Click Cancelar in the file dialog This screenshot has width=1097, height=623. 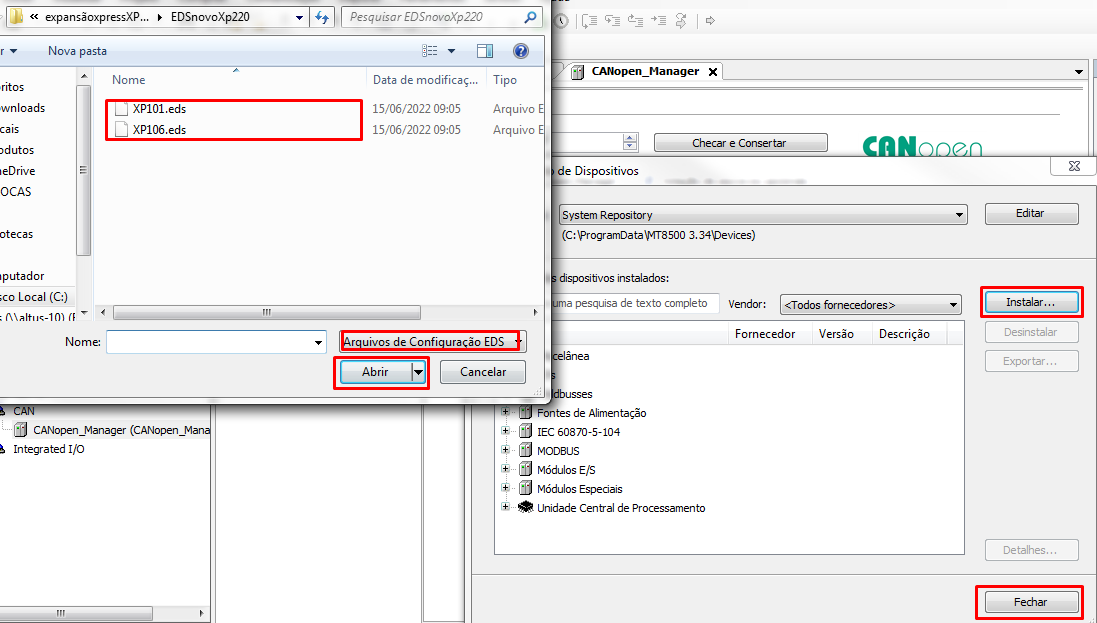[483, 372]
